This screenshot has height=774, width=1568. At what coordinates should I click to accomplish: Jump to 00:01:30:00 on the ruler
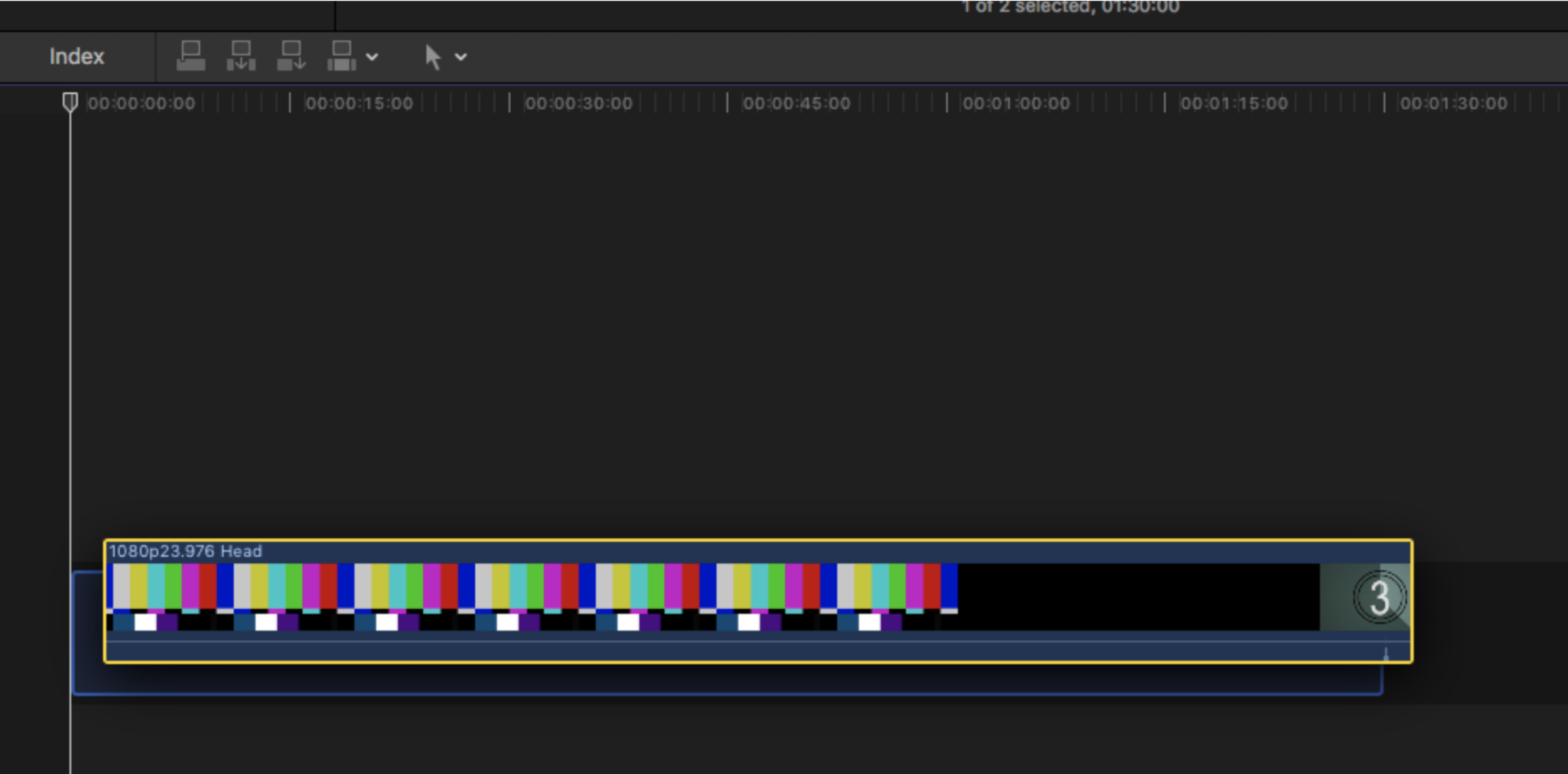1452,103
